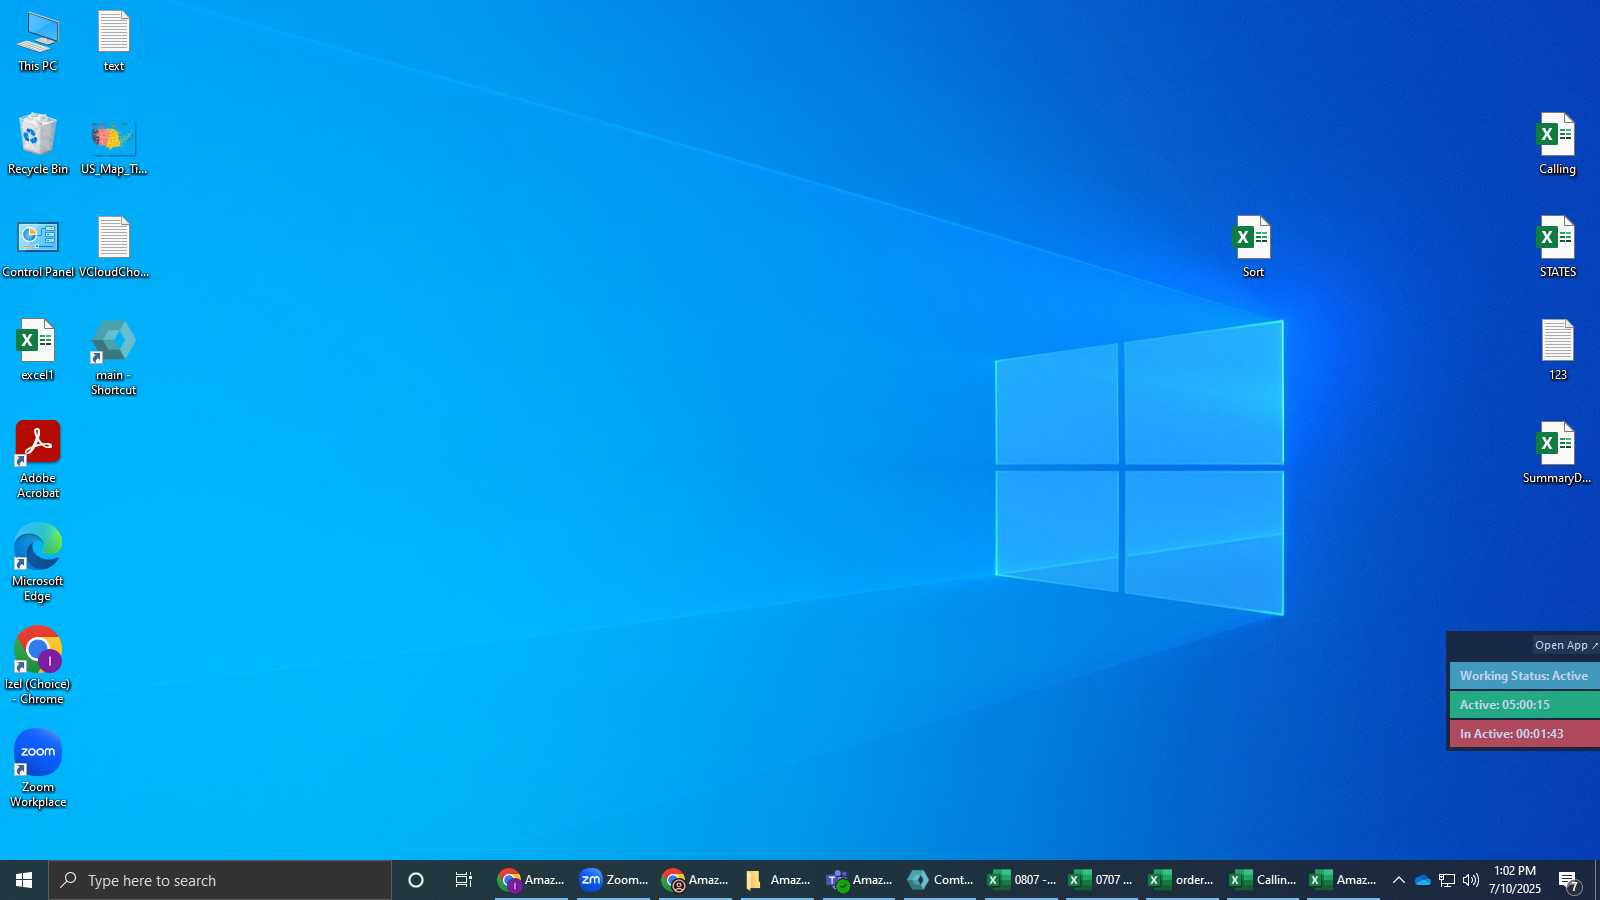This screenshot has height=900, width=1600.
Task: Switch to Chrome Amaz... taskbar window with I badge
Action: 531,880
